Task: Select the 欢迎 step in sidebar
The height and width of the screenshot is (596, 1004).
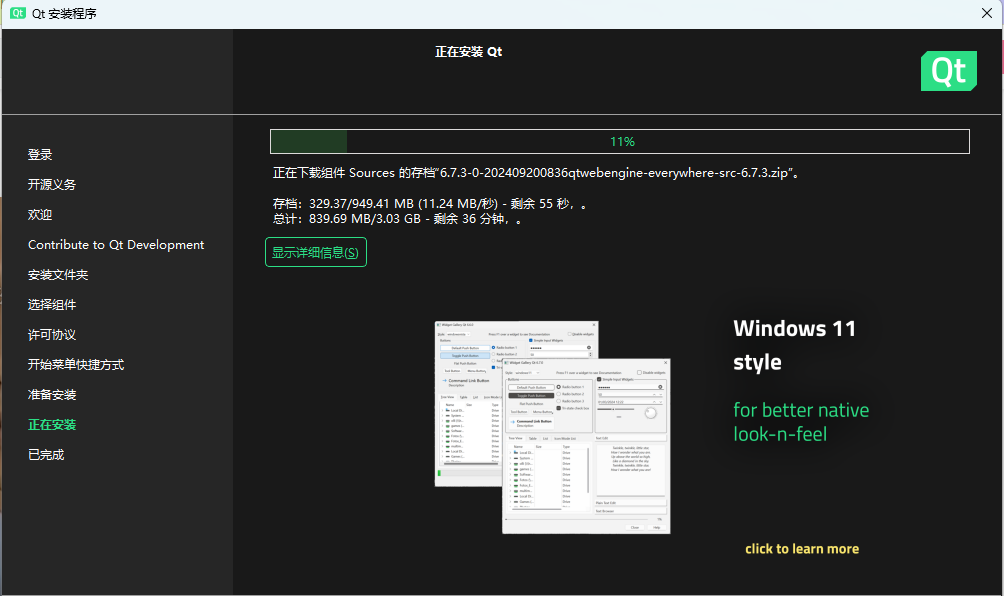Action: 40,214
